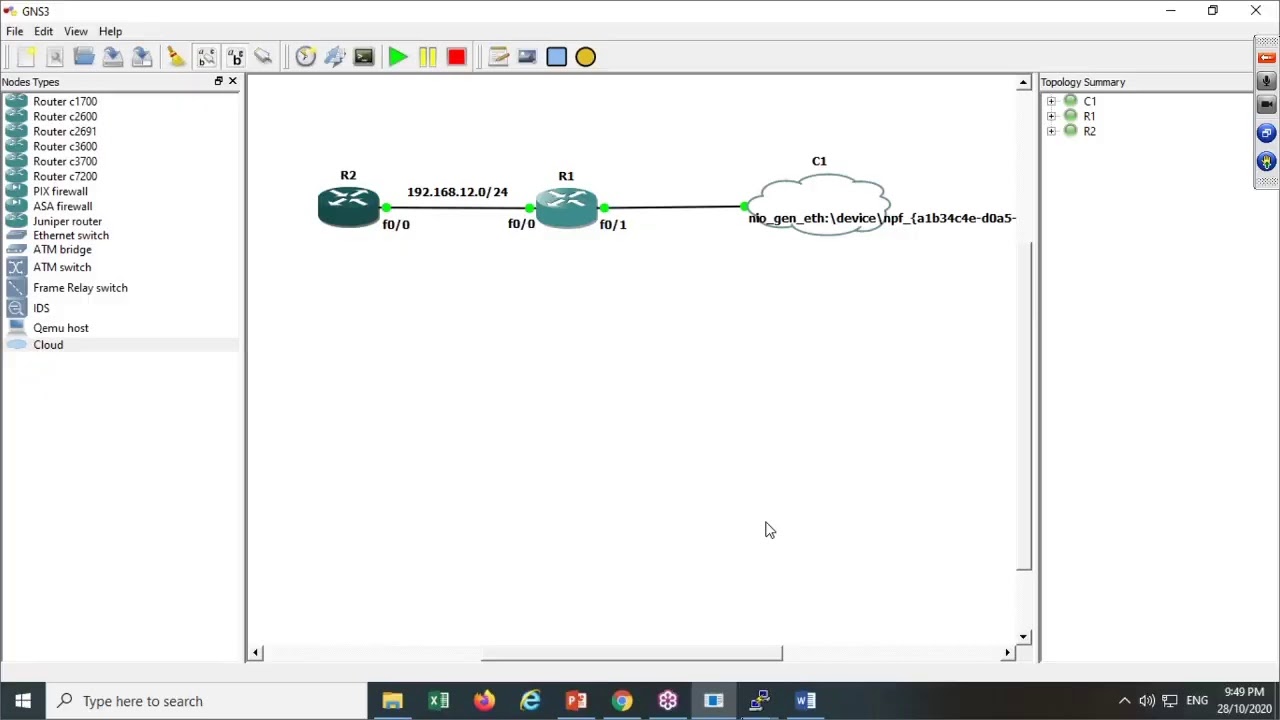
Task: Expand C1 in Topology Summary
Action: coord(1051,101)
